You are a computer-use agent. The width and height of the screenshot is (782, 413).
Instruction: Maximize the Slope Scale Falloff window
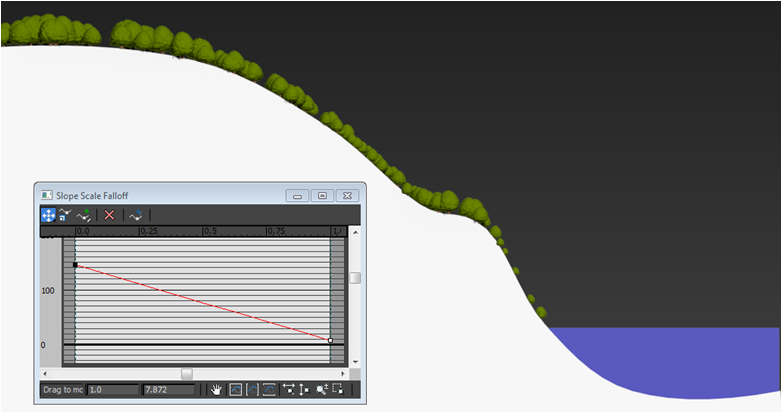pos(322,196)
